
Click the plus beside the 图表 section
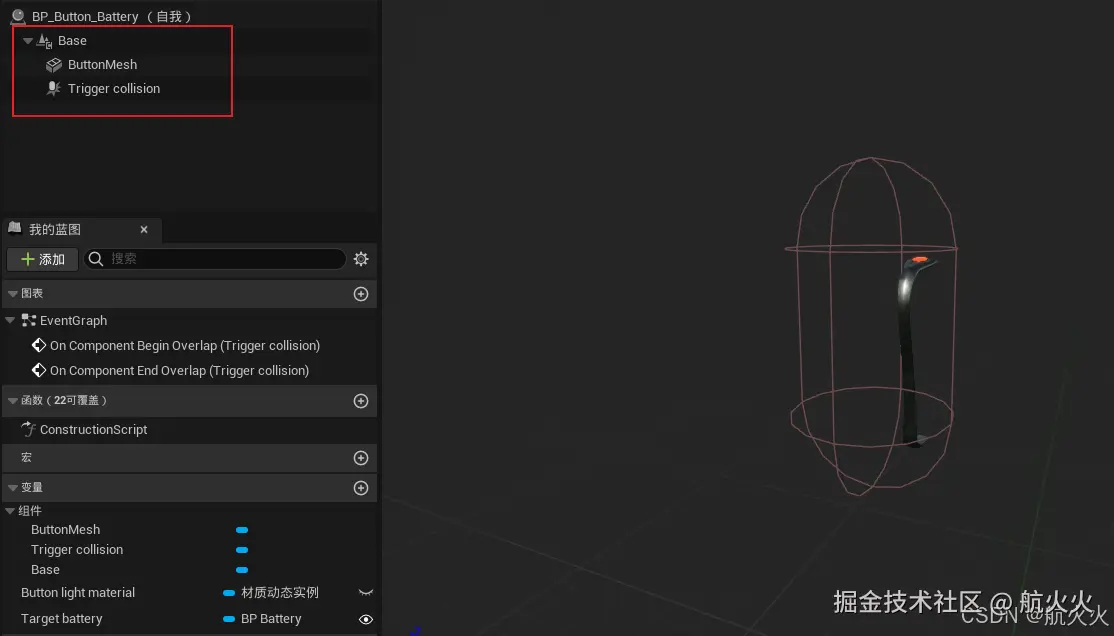click(360, 293)
